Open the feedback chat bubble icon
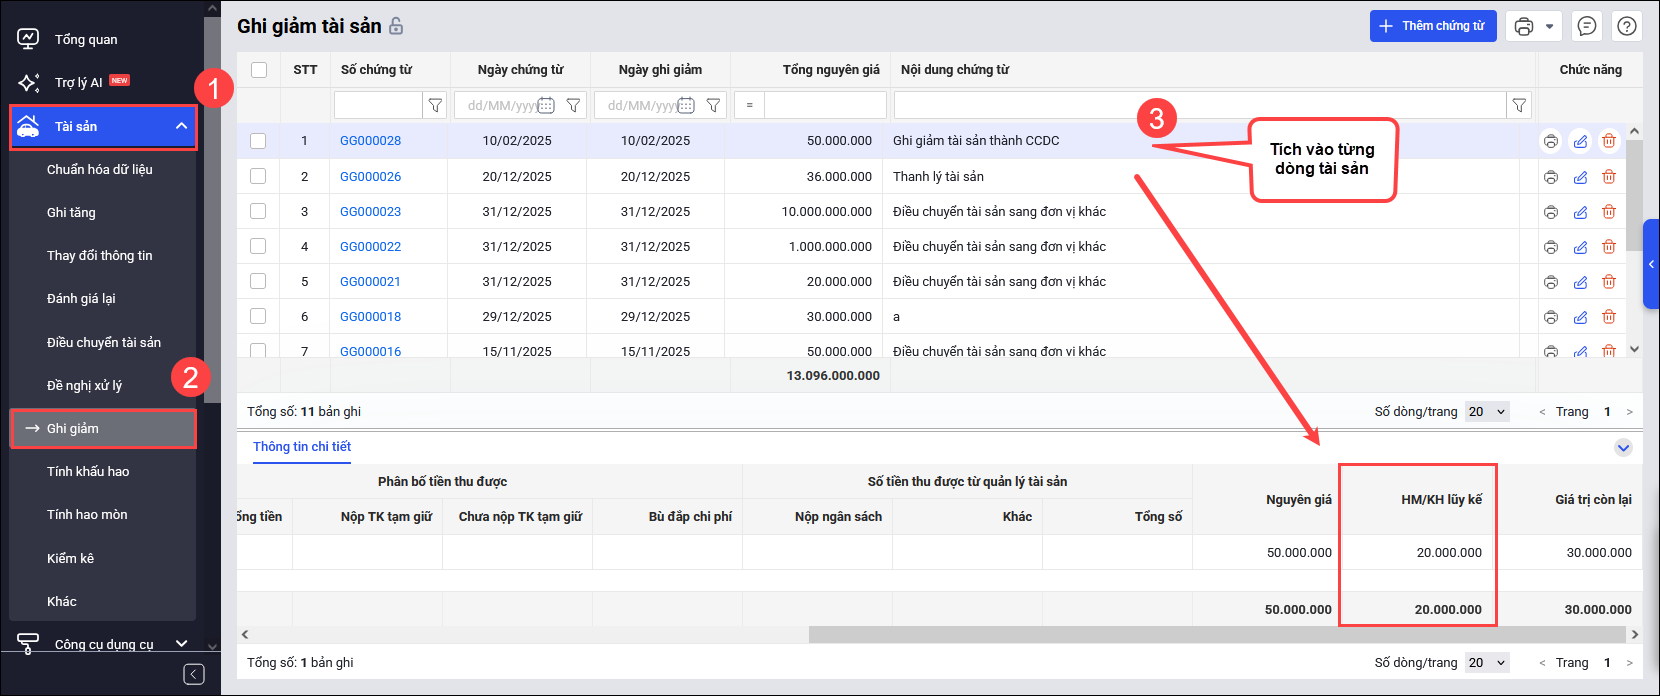 pyautogui.click(x=1587, y=27)
